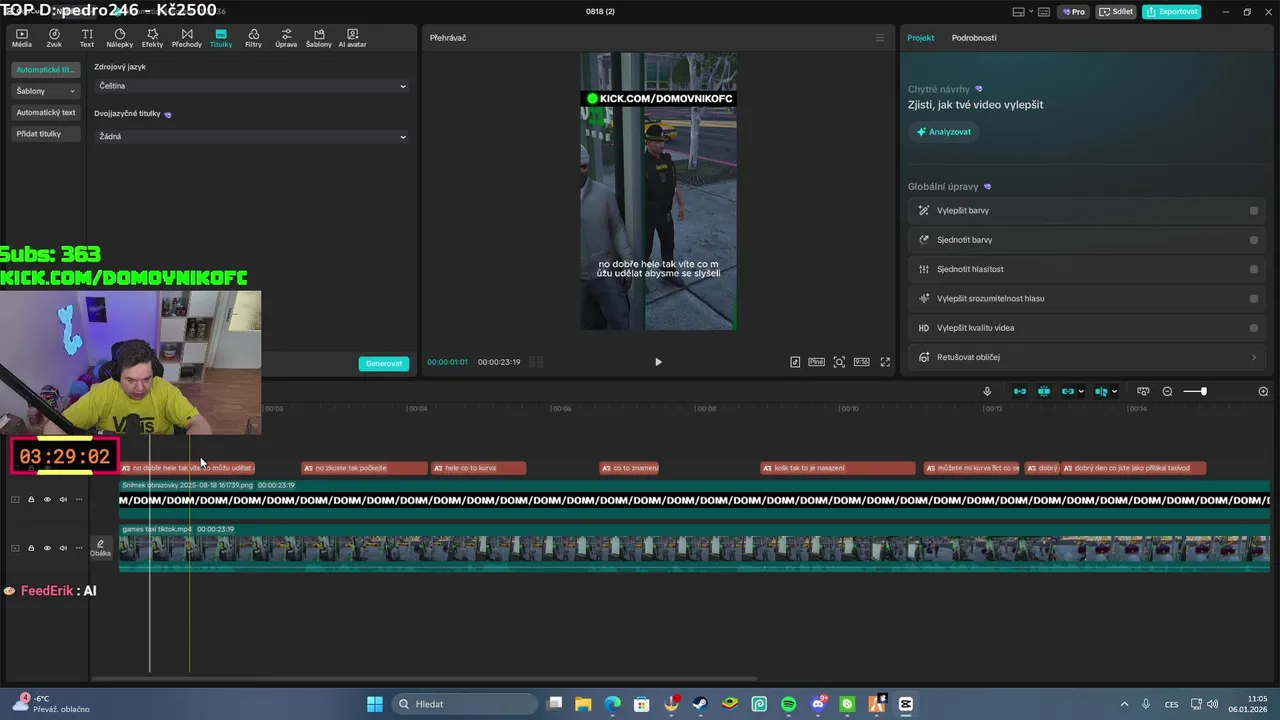Click the Exportovat button
Screen dimensions: 1280x720
coord(1171,12)
